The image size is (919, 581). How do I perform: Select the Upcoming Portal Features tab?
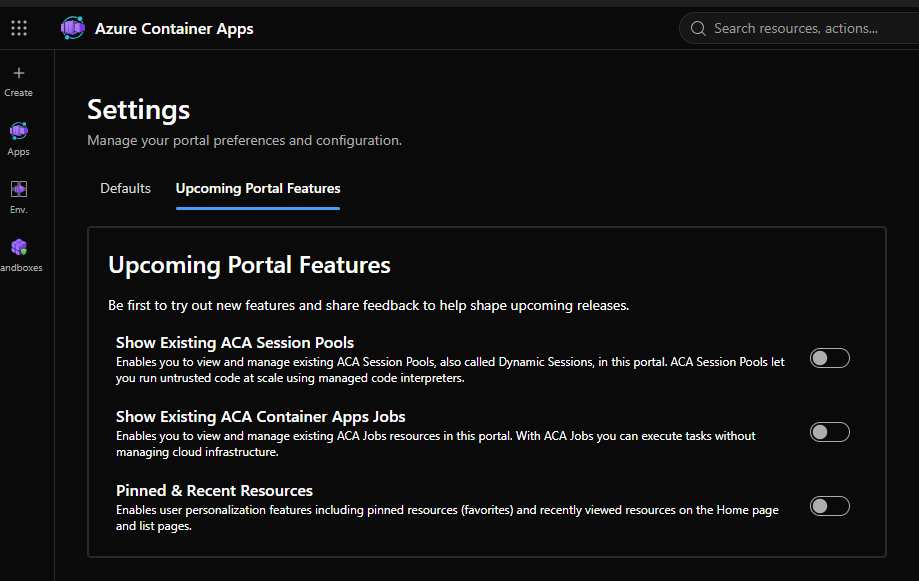click(x=258, y=188)
